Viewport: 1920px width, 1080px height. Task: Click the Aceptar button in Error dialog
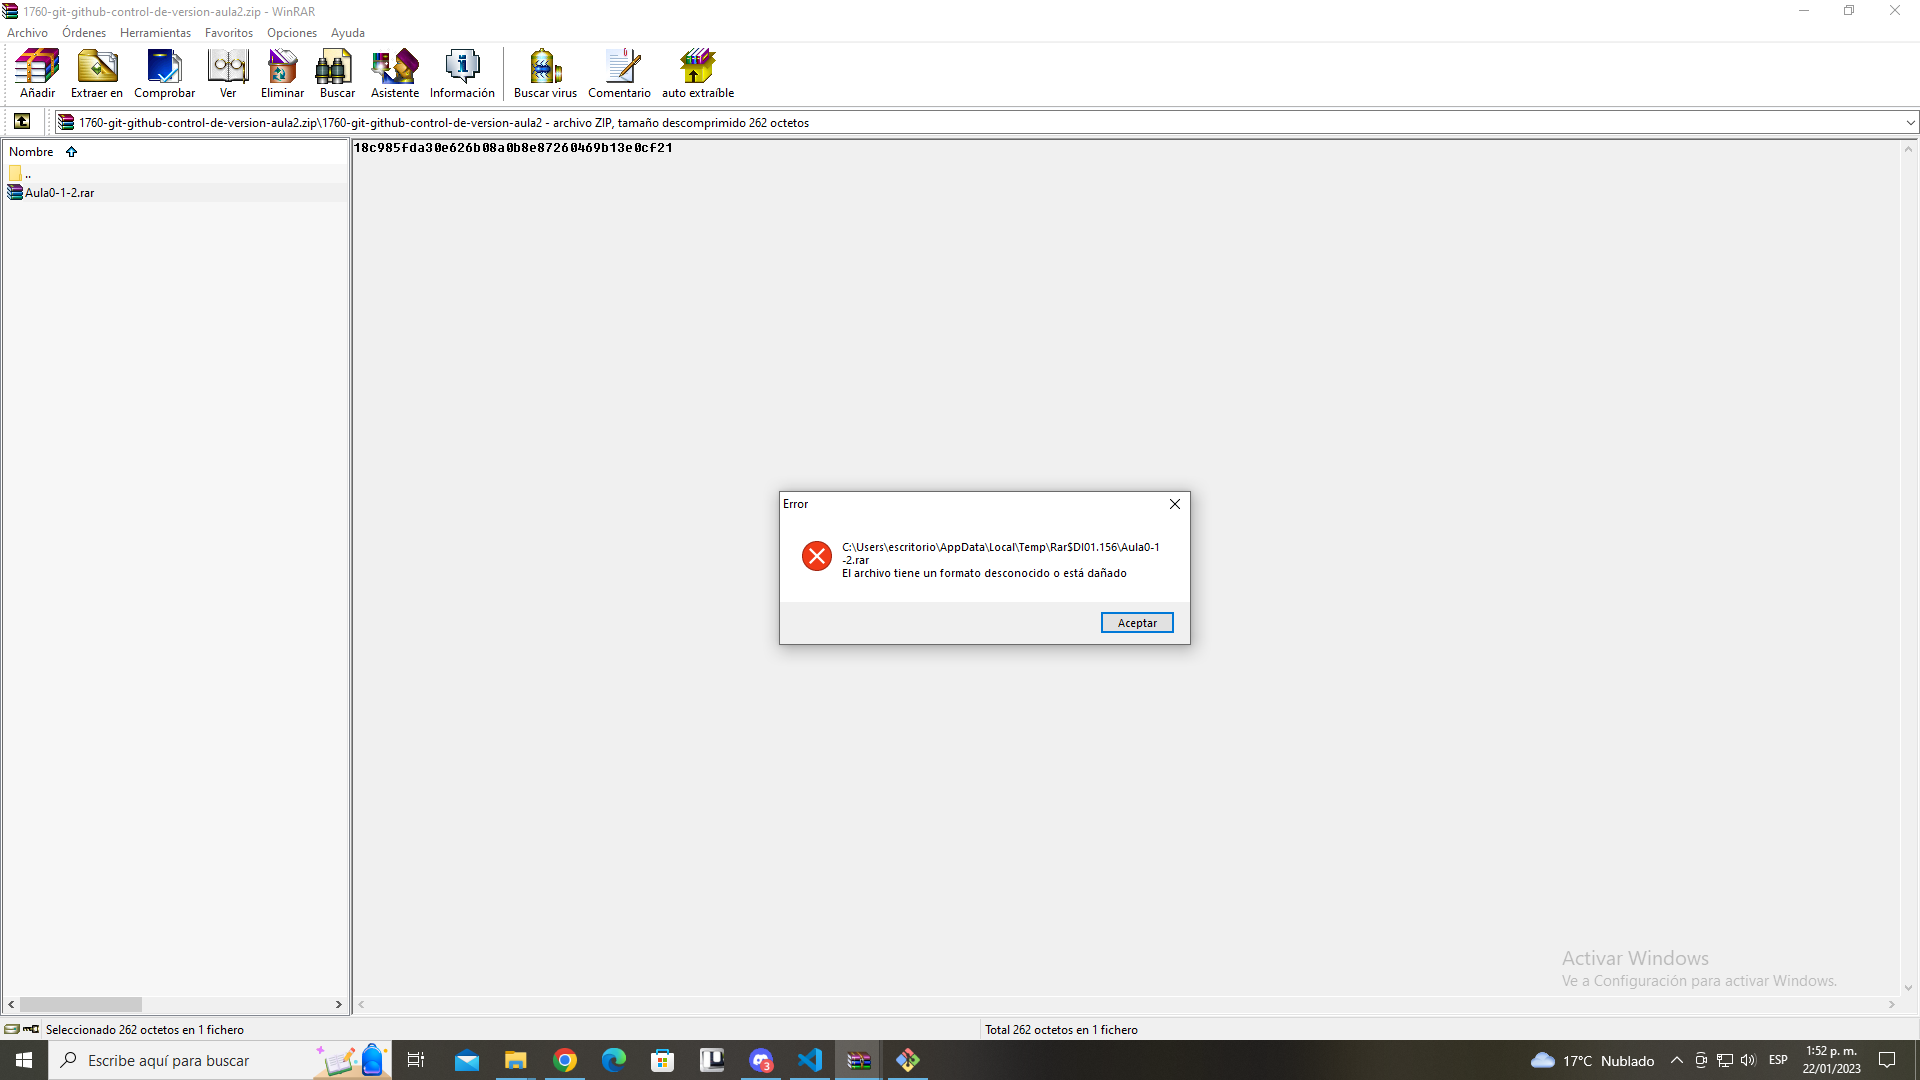click(x=1137, y=623)
